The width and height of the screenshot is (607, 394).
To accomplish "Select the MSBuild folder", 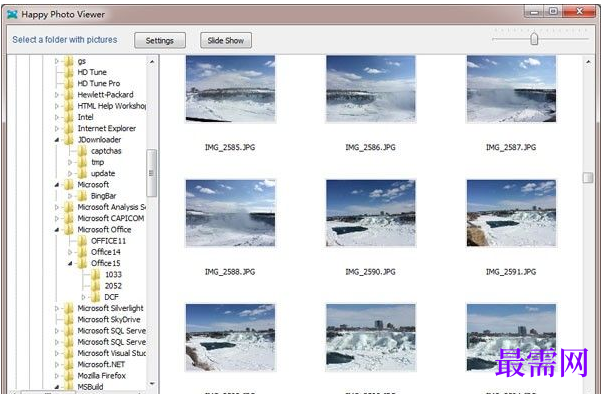I will 90,387.
